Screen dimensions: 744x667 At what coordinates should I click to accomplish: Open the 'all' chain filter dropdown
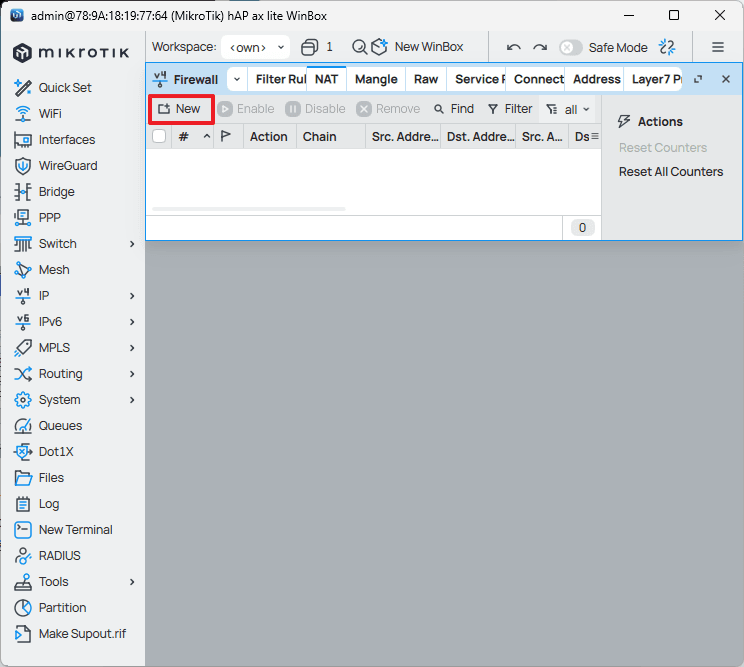569,109
